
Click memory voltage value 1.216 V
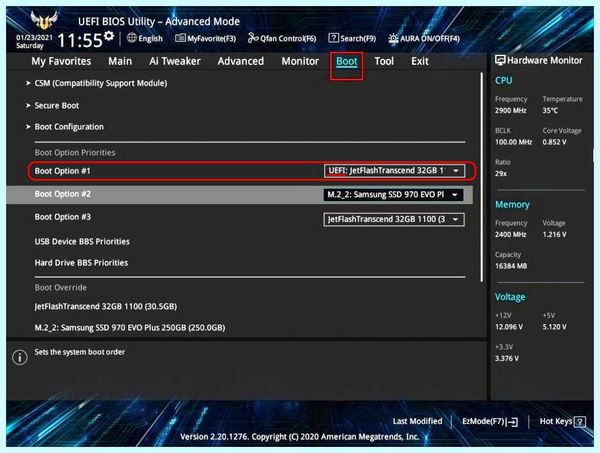(x=554, y=235)
